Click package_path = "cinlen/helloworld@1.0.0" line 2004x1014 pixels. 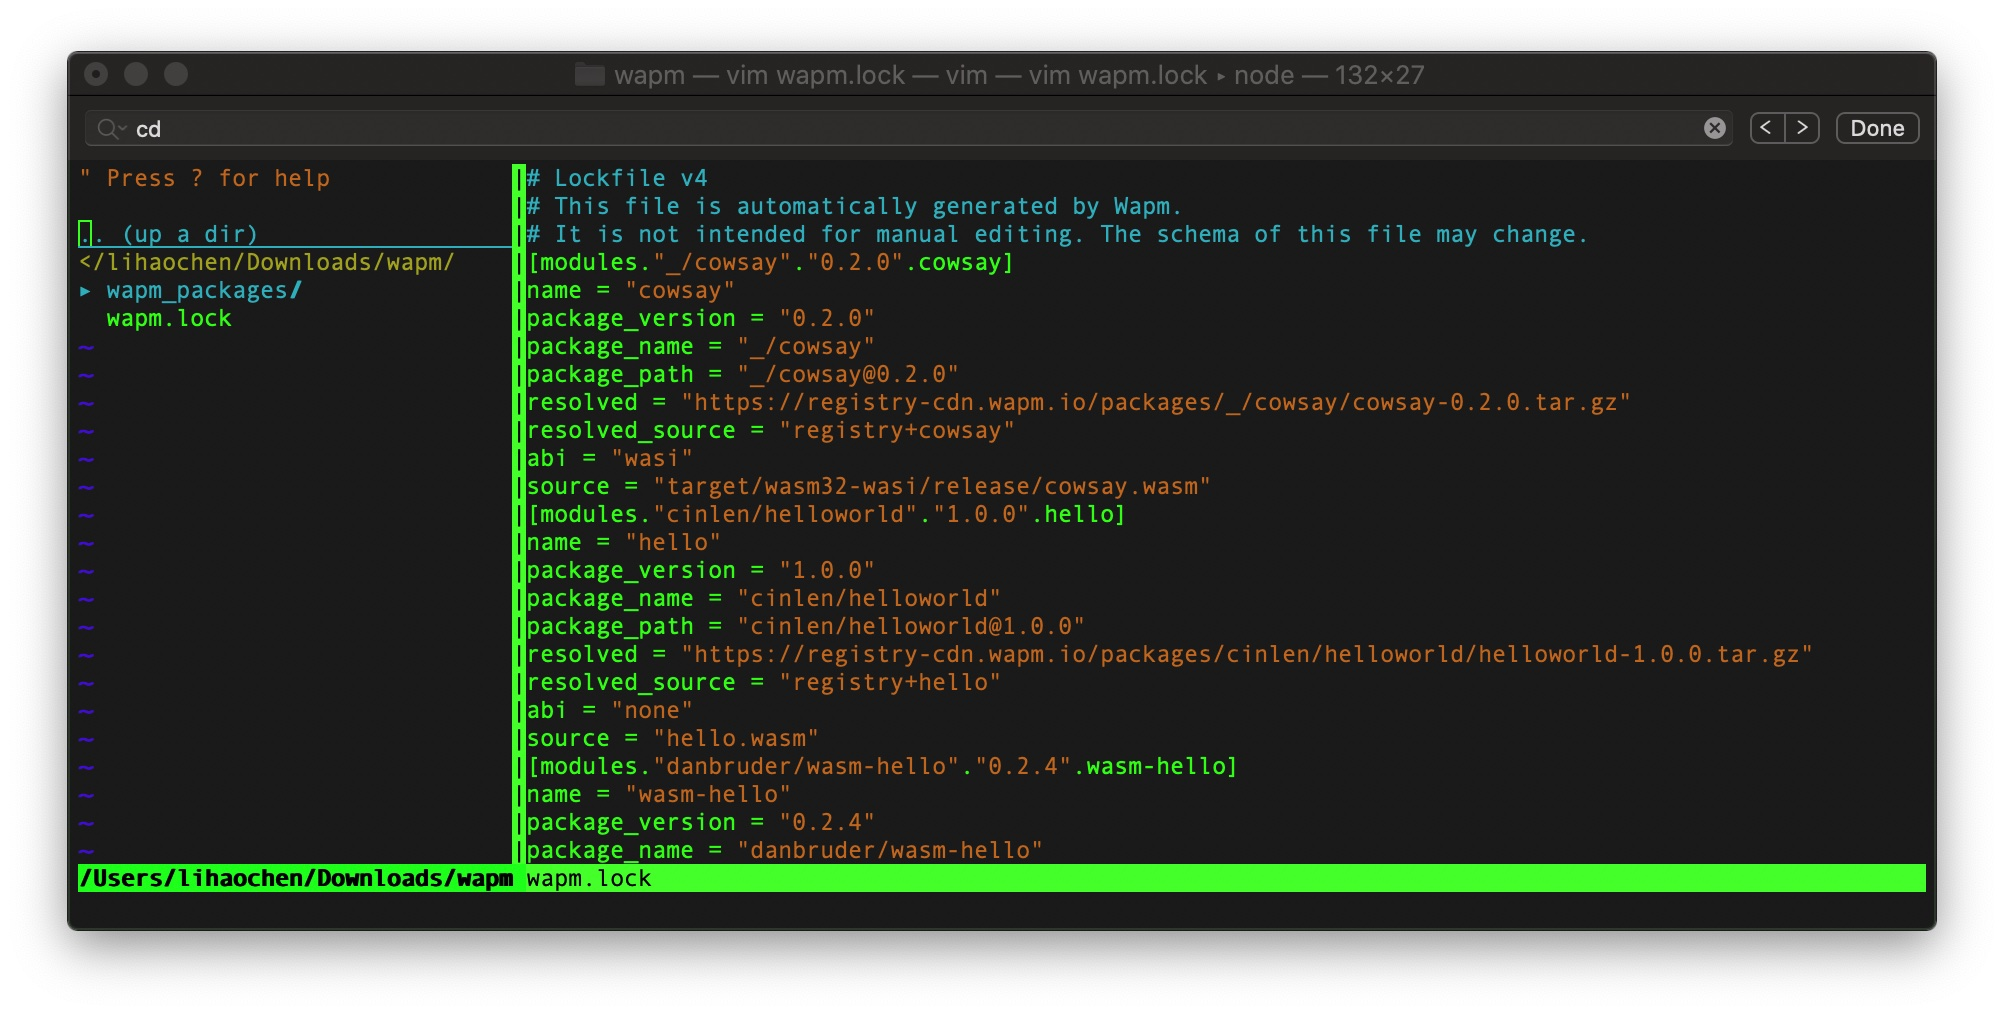(806, 626)
